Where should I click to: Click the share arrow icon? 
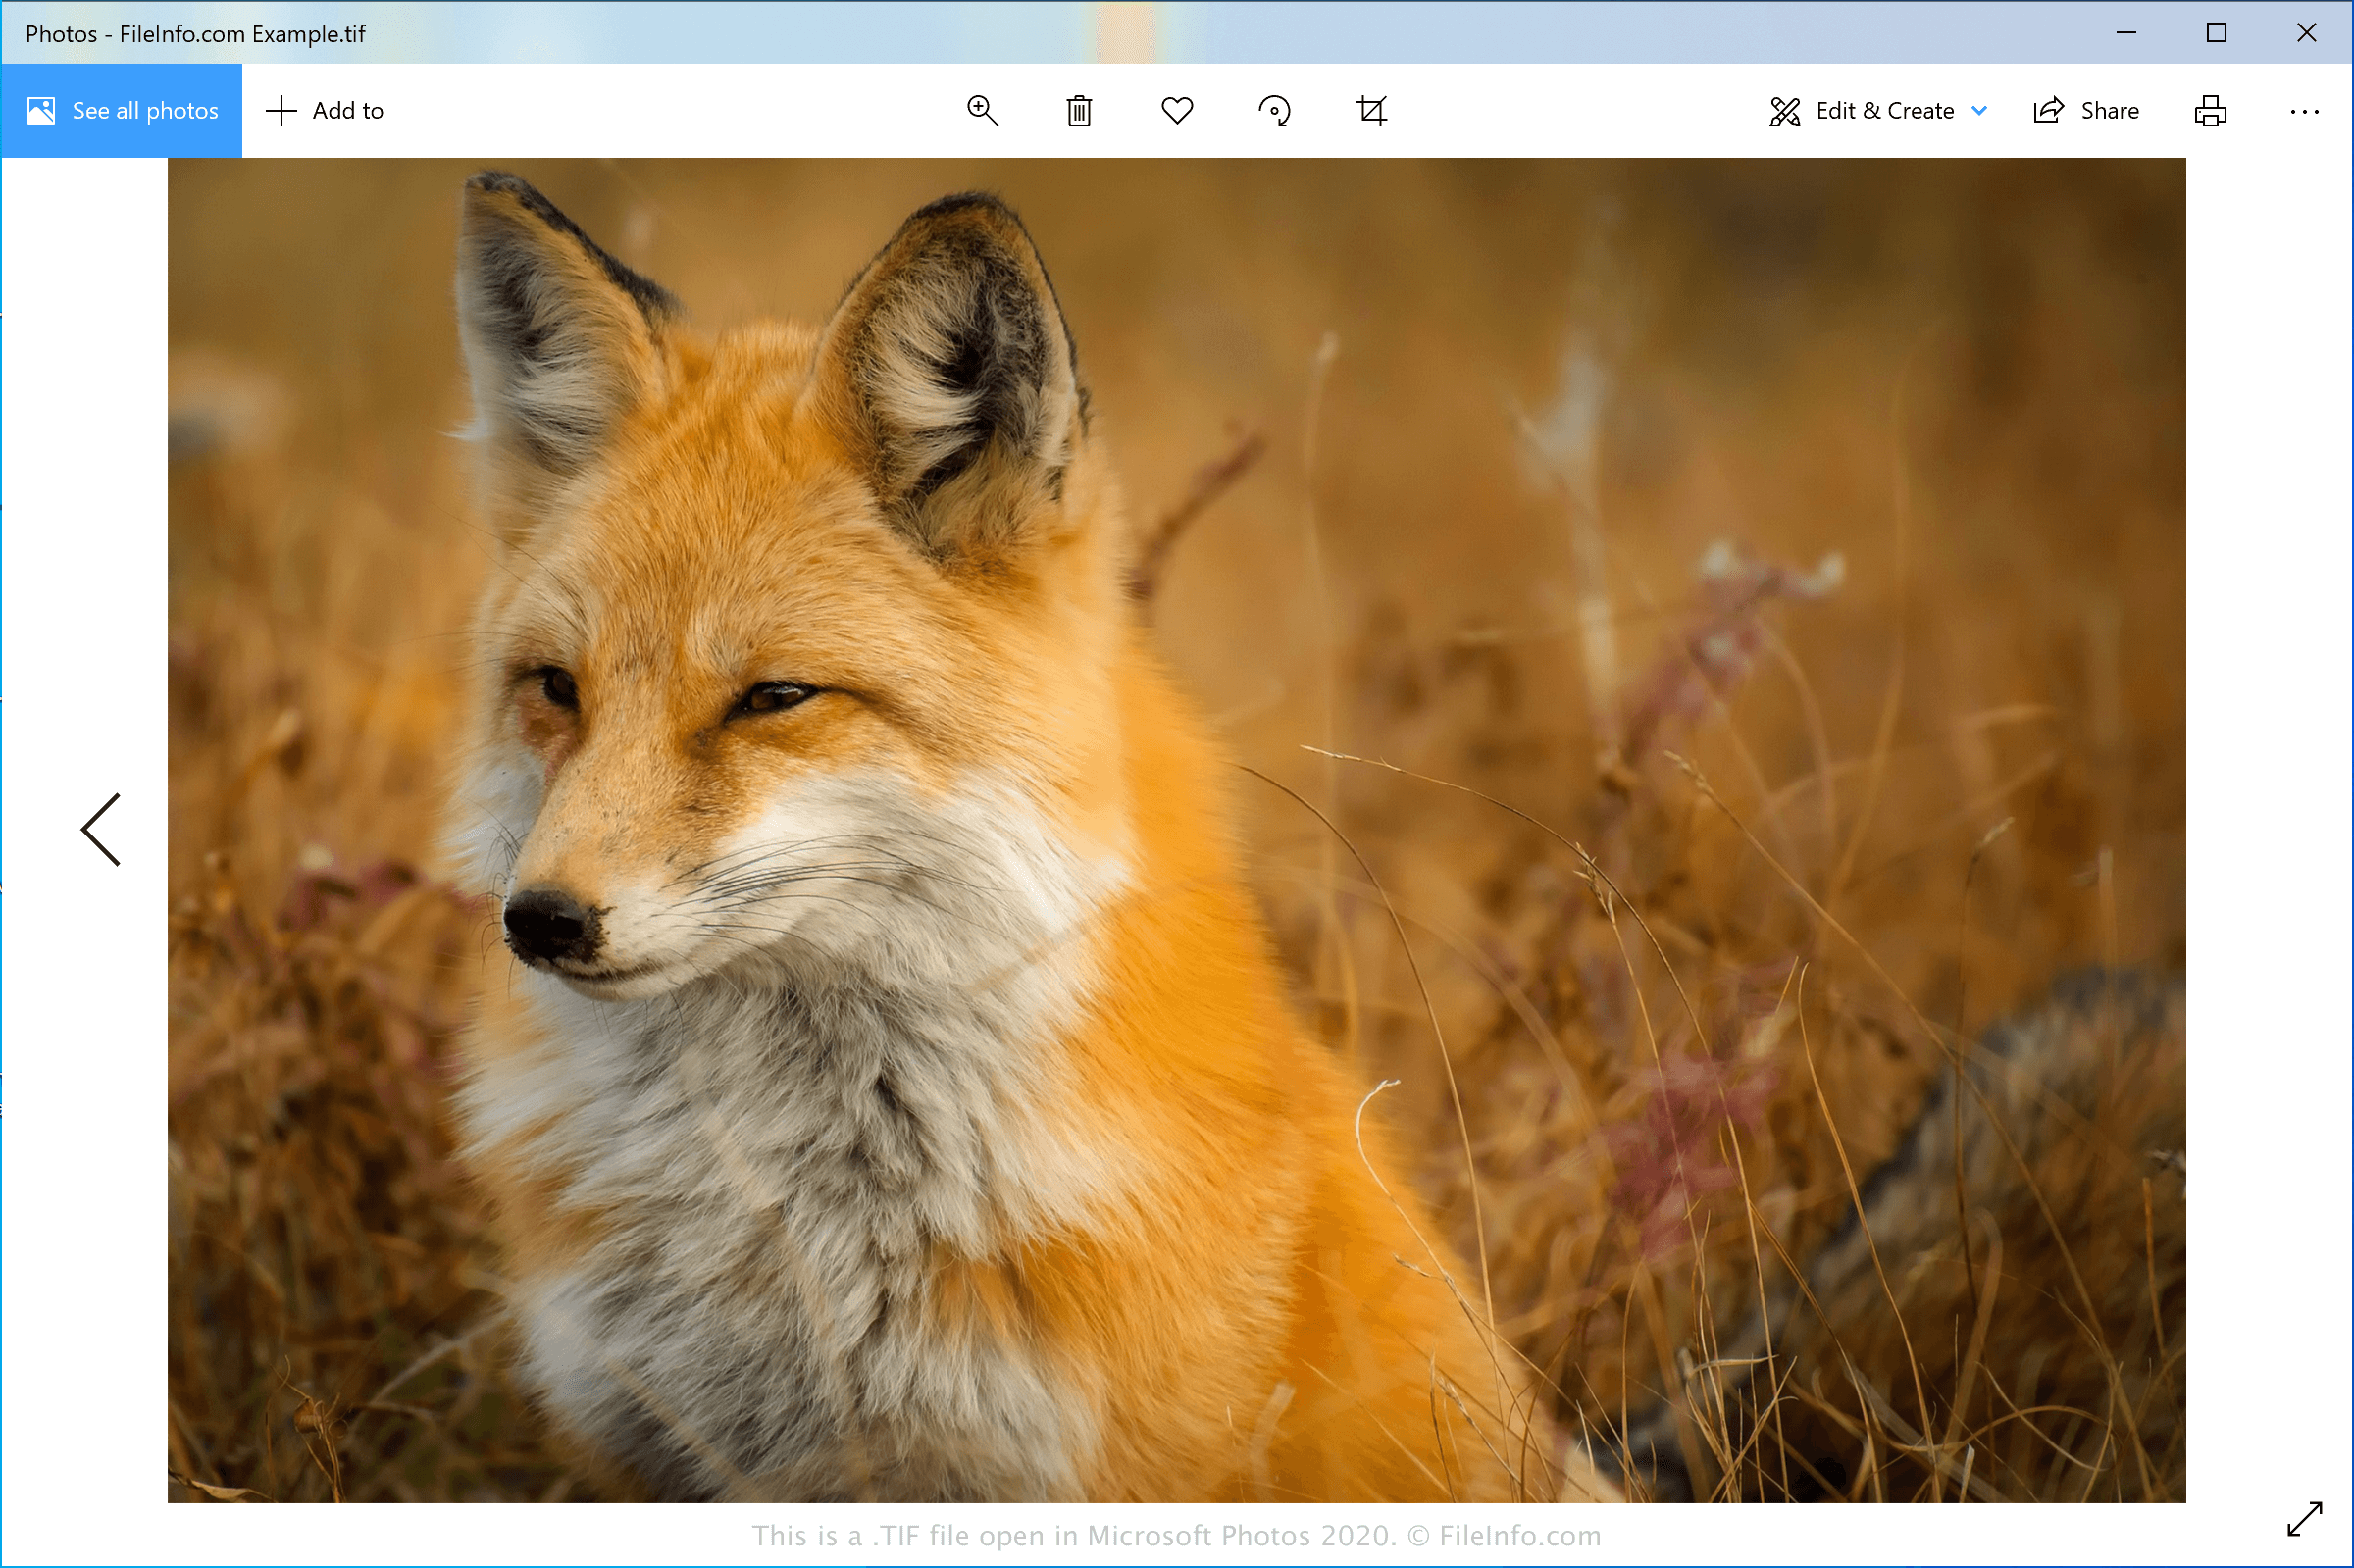[x=2048, y=111]
